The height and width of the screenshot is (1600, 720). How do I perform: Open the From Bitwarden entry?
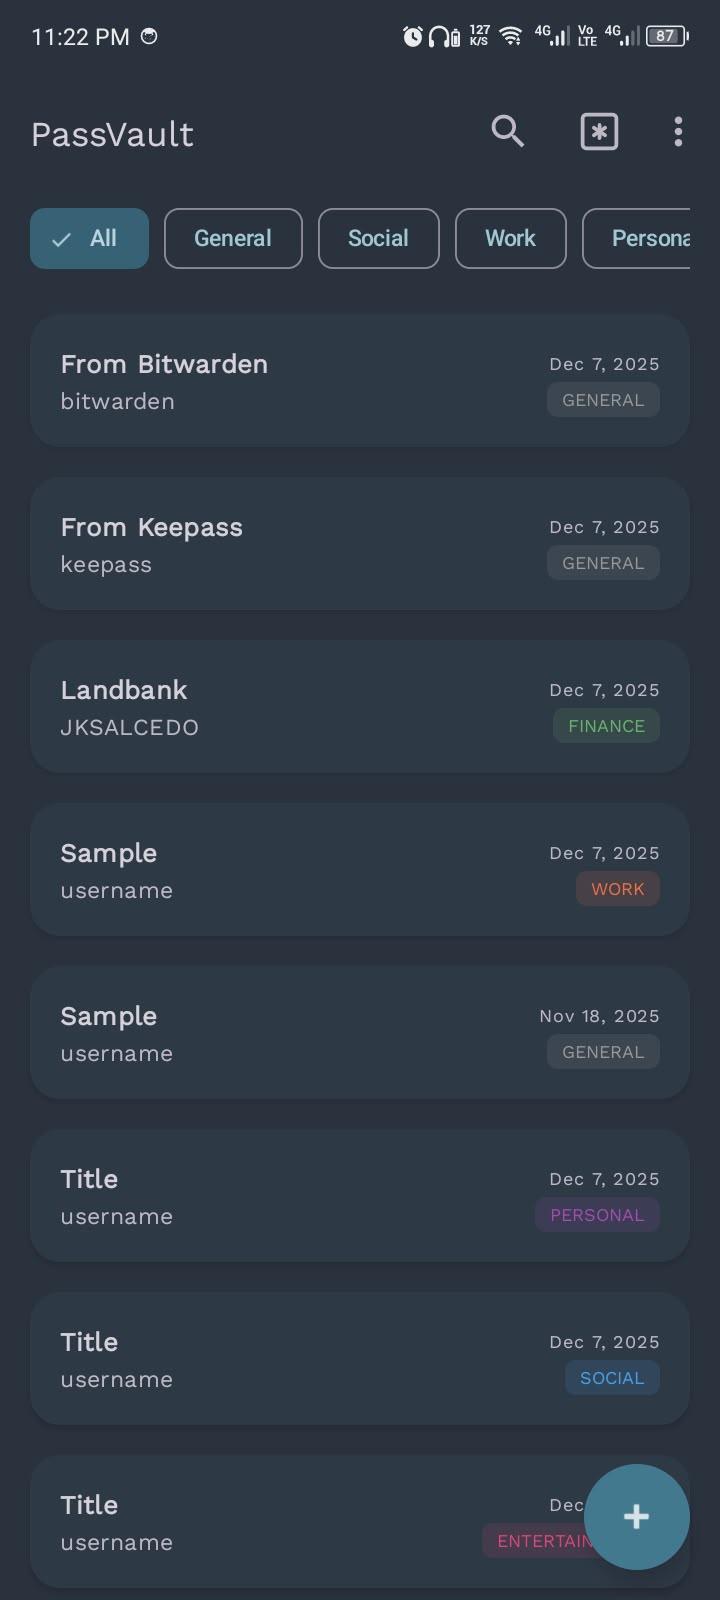pos(300,381)
